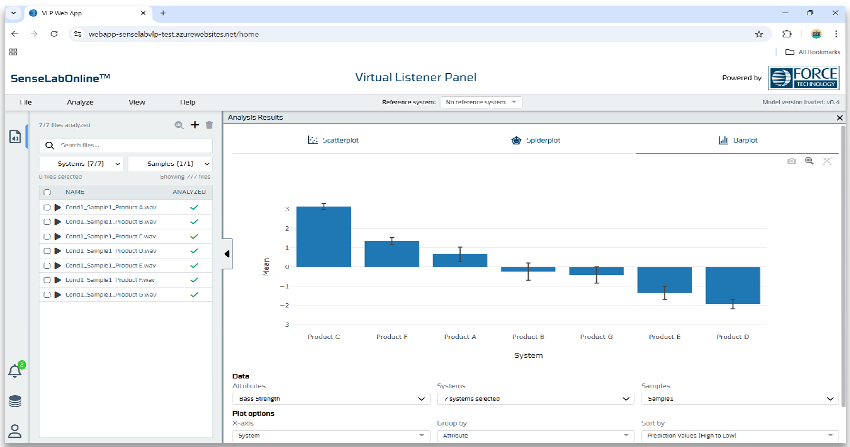
Task: Play Cond1_Sample1_Product B.wav
Action: click(x=58, y=222)
